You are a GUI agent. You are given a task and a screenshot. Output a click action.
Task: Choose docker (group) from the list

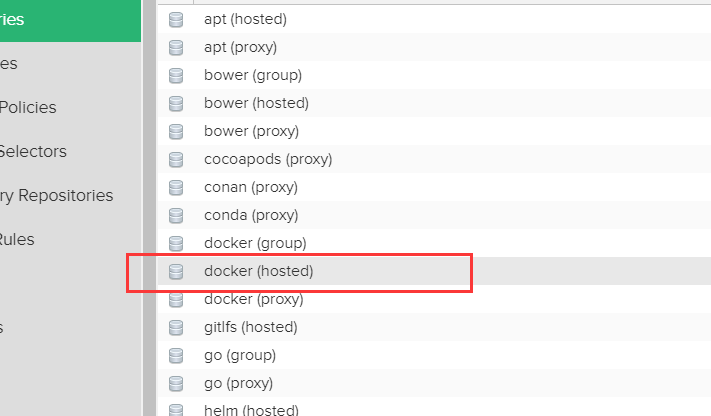[x=254, y=243]
